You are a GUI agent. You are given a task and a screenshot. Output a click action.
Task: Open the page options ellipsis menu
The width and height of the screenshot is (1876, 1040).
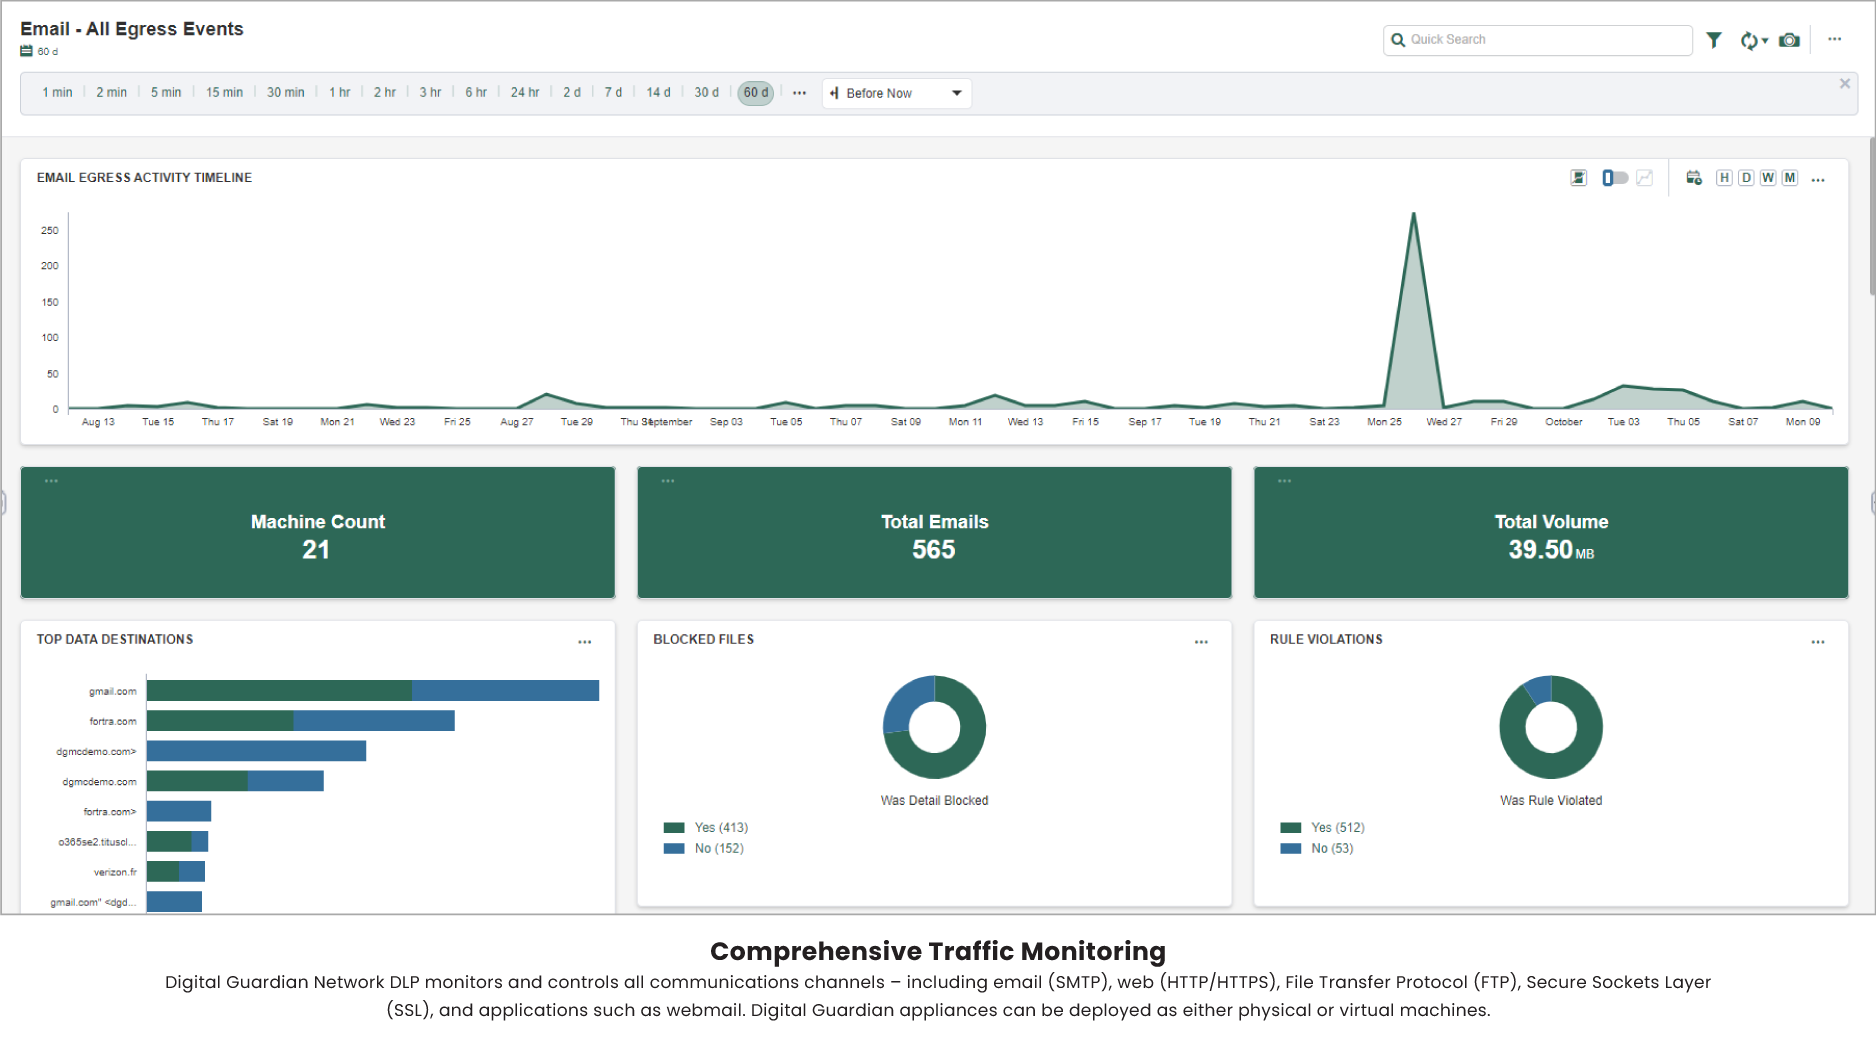pyautogui.click(x=1835, y=40)
